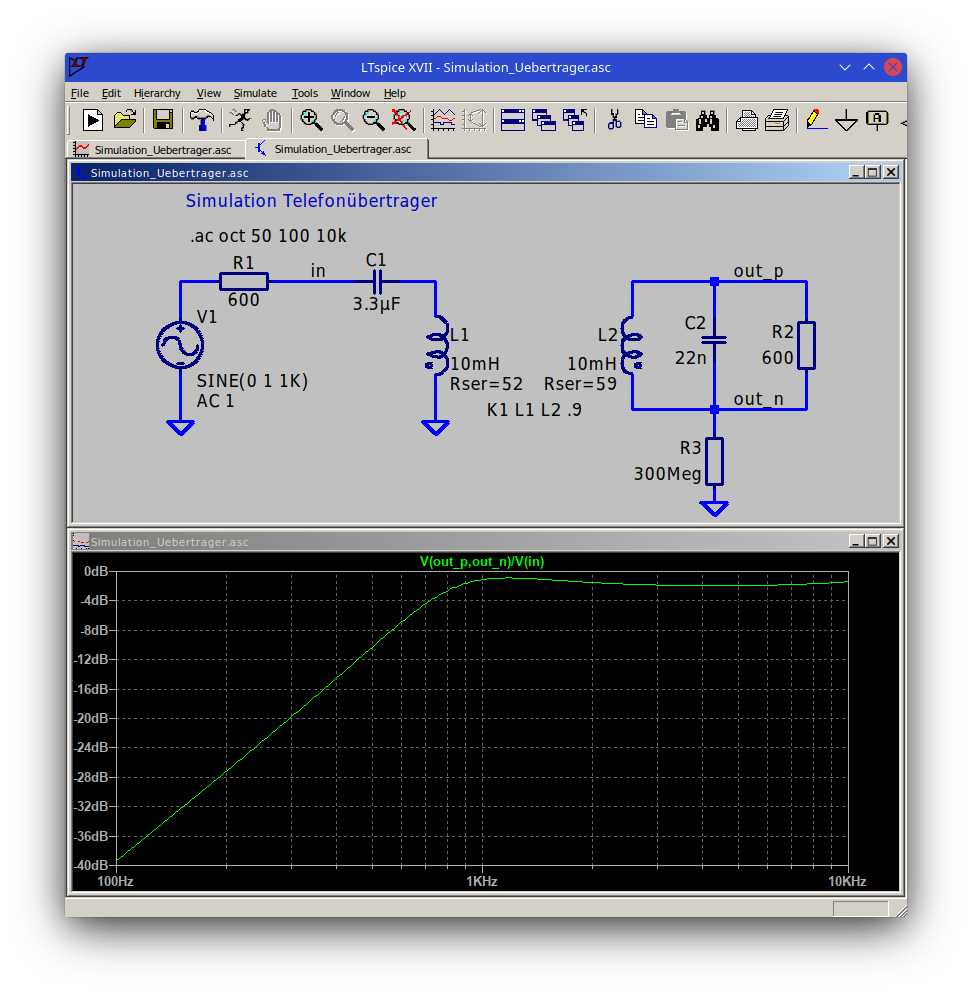Cascade windows using the stacked-windows icon
Screen dimensions: 972x994
[x=543, y=120]
